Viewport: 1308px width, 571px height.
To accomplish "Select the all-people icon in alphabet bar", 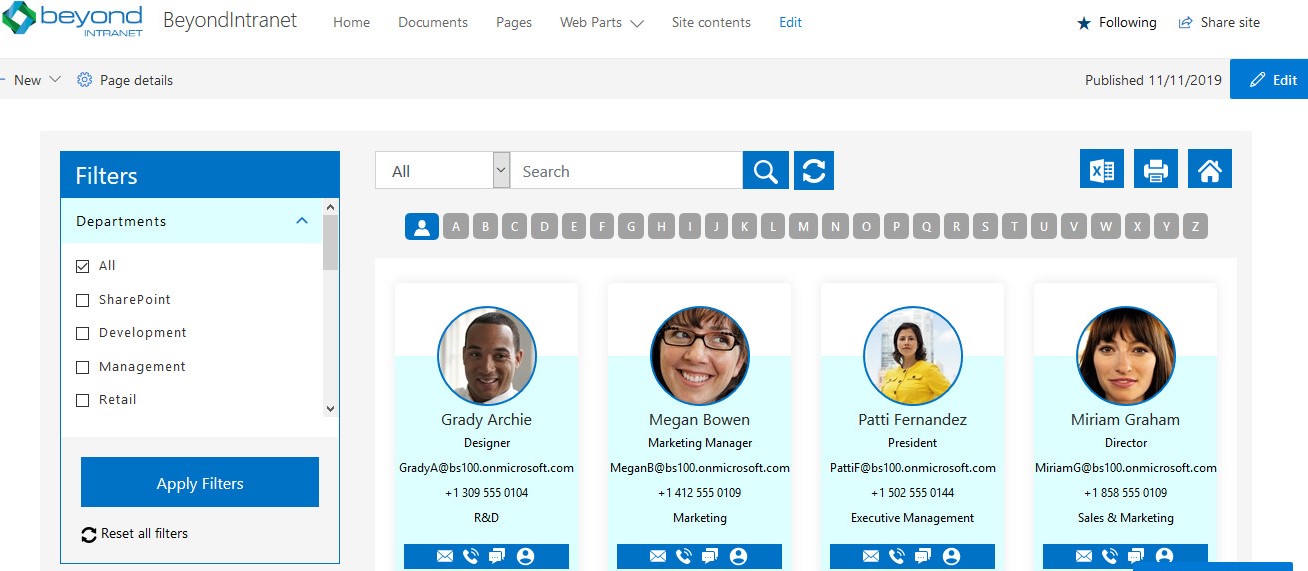I will point(421,227).
